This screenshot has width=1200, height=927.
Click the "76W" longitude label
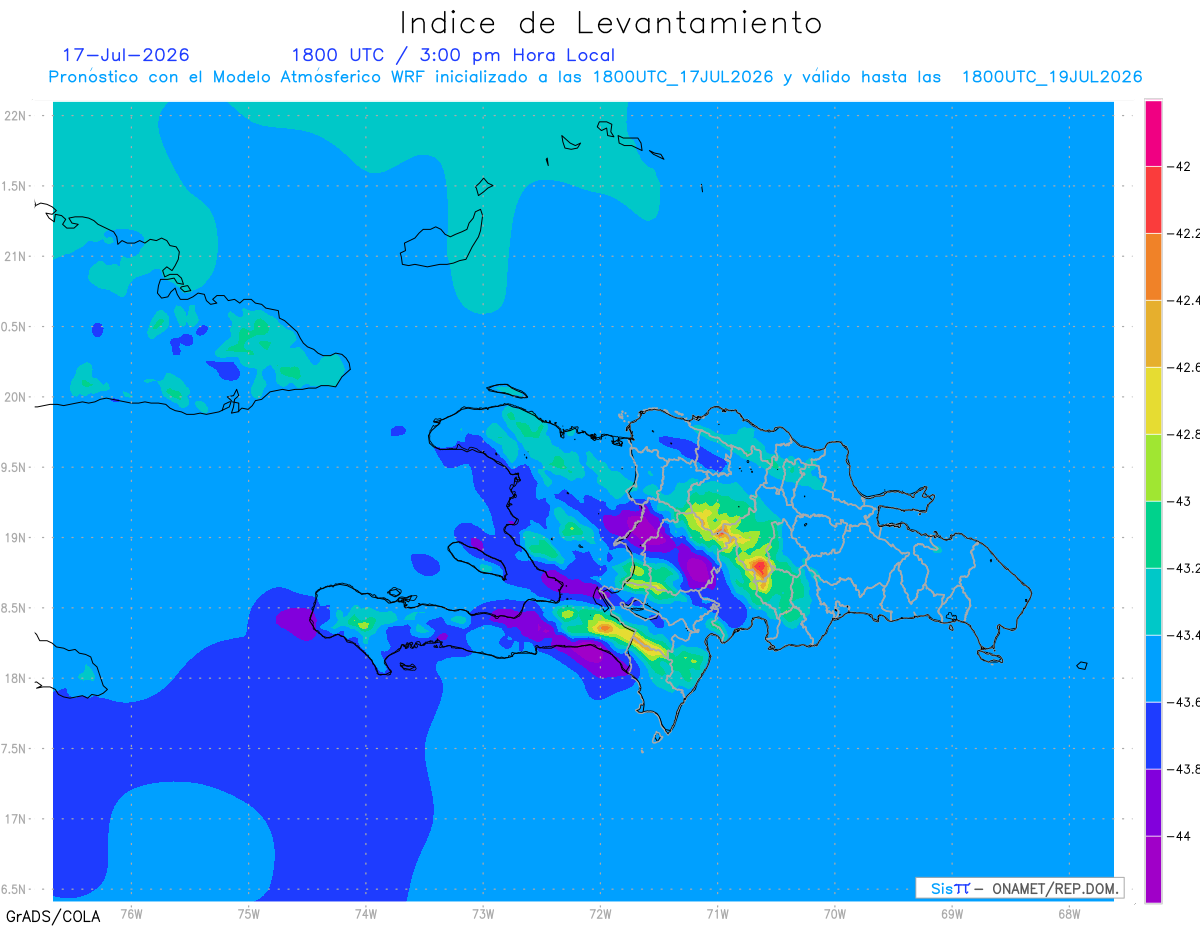(x=131, y=913)
